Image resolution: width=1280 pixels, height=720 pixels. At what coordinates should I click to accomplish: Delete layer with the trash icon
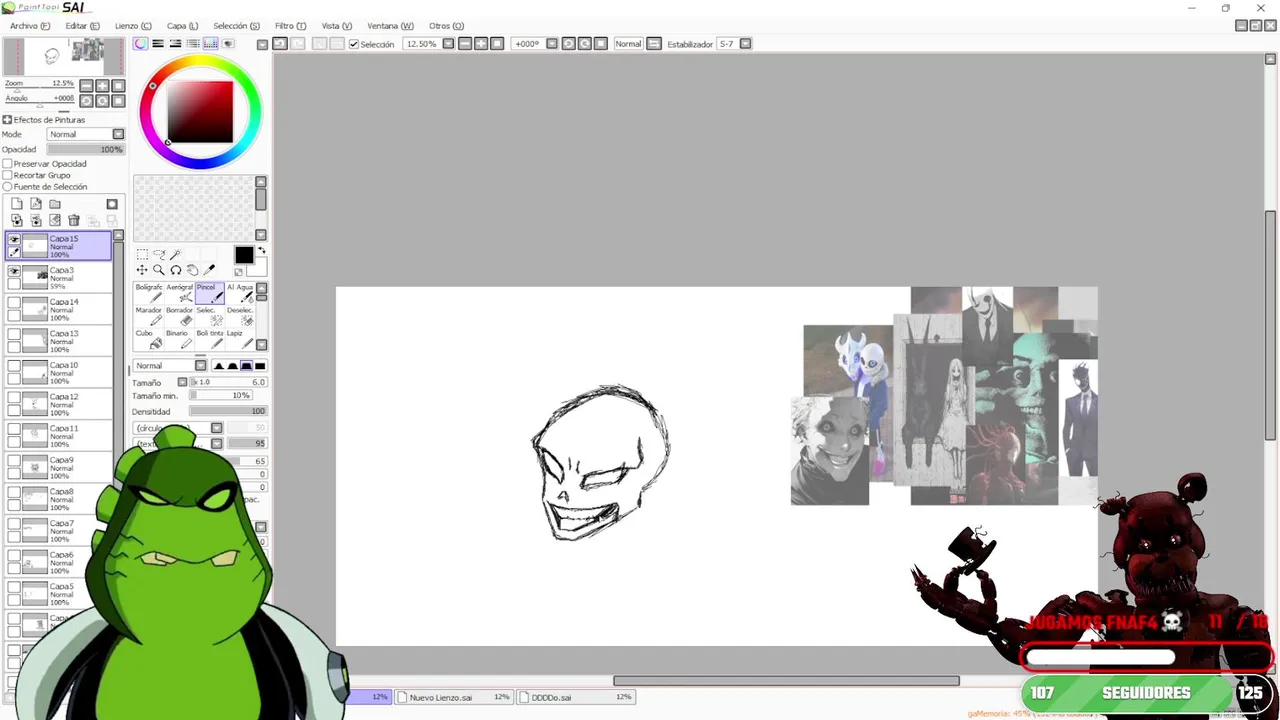pyautogui.click(x=74, y=220)
